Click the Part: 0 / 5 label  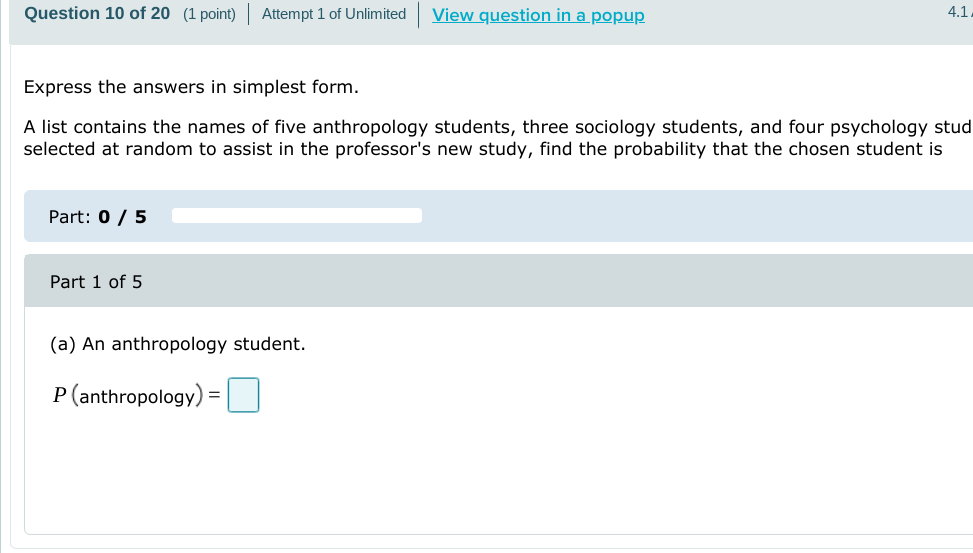[x=97, y=217]
